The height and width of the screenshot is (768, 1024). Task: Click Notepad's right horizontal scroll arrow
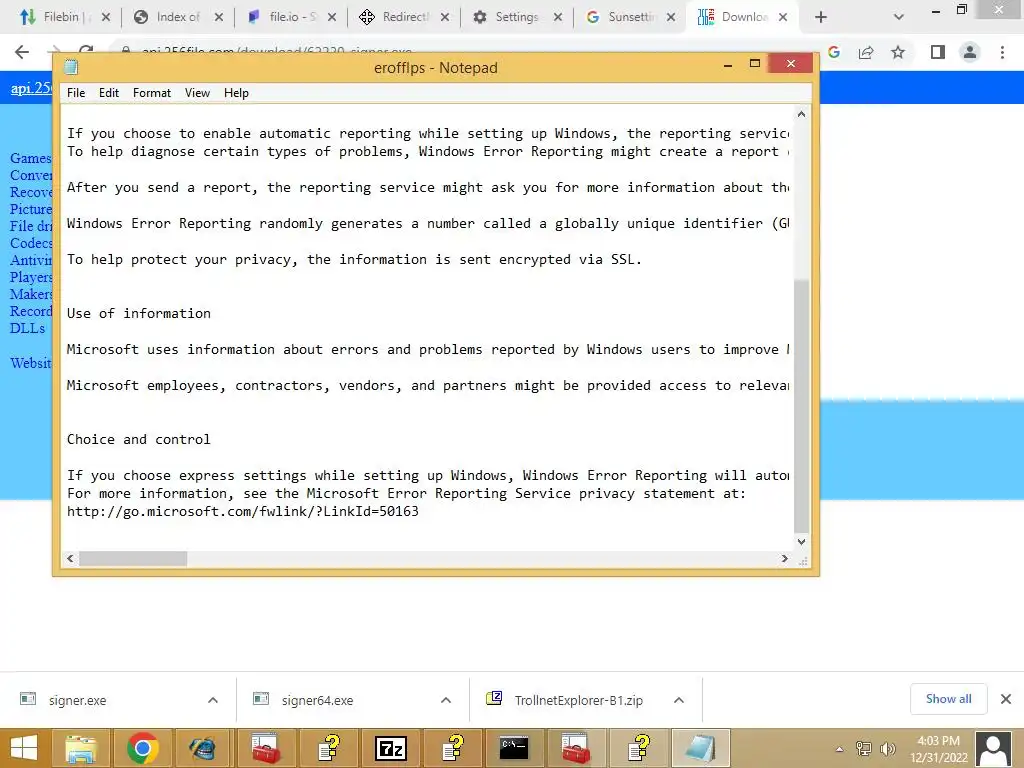click(784, 559)
